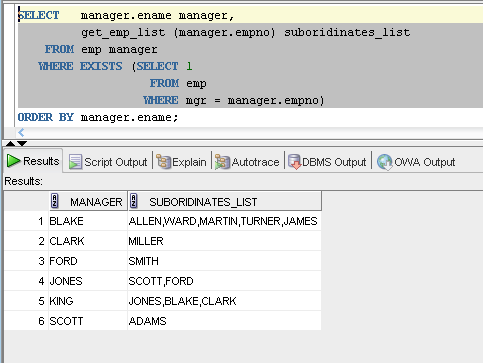This screenshot has height=363, width=483.
Task: Click the Explain plan tree icon
Action: tap(163, 162)
